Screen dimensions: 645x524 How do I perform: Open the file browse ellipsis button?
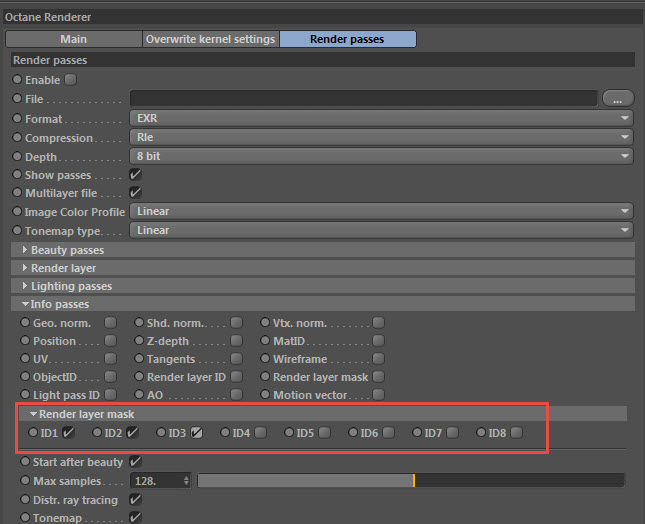(618, 99)
